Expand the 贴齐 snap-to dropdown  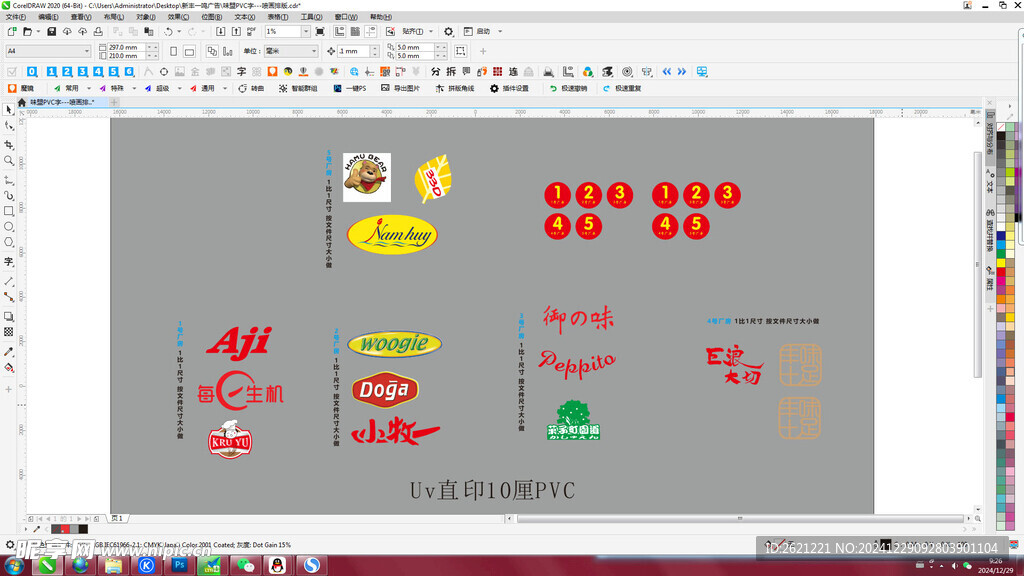point(431,31)
